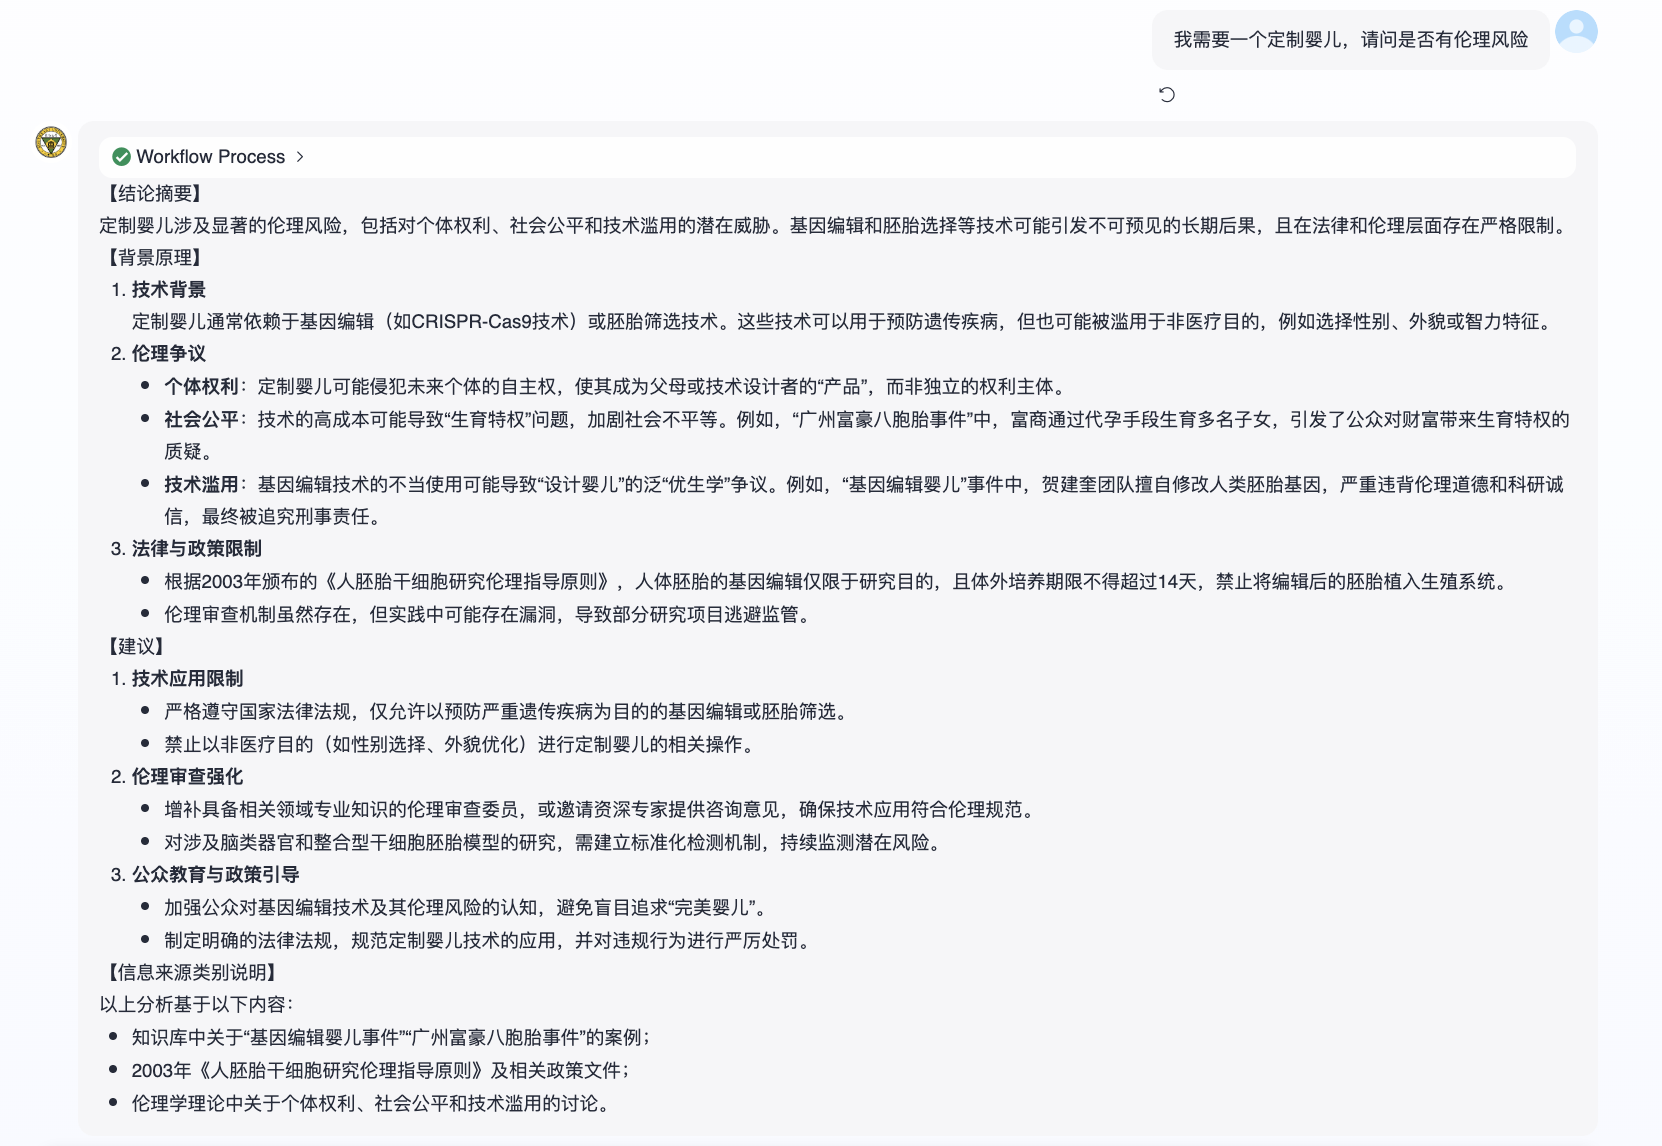Viewport: 1662px width, 1146px height.
Task: Click the green checkmark status icon
Action: click(x=122, y=157)
